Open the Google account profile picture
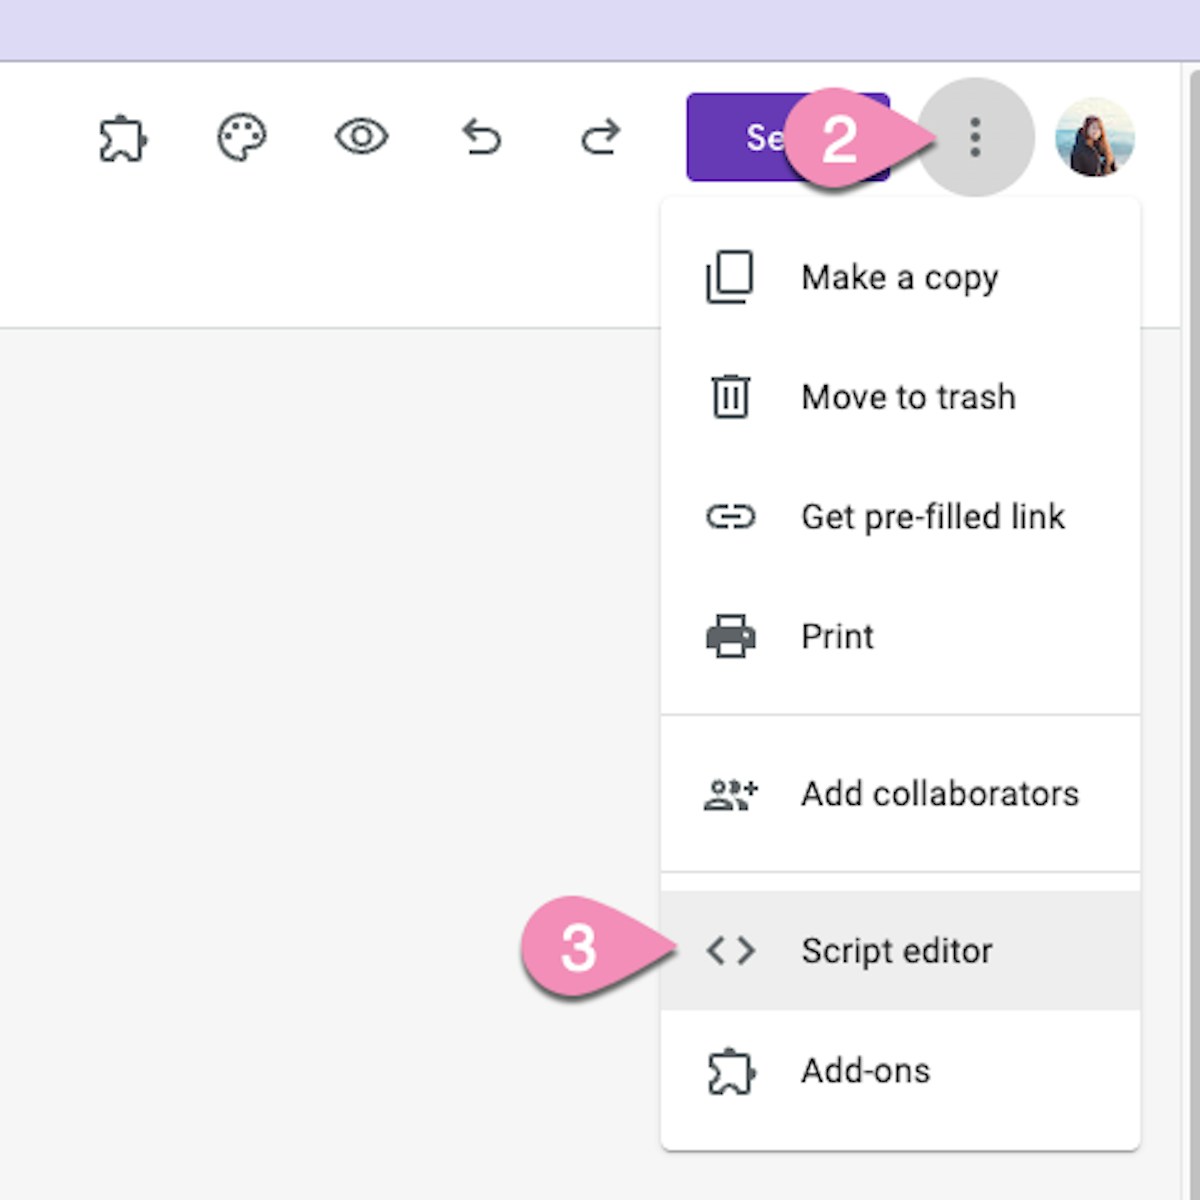The width and height of the screenshot is (1200, 1200). click(1095, 137)
